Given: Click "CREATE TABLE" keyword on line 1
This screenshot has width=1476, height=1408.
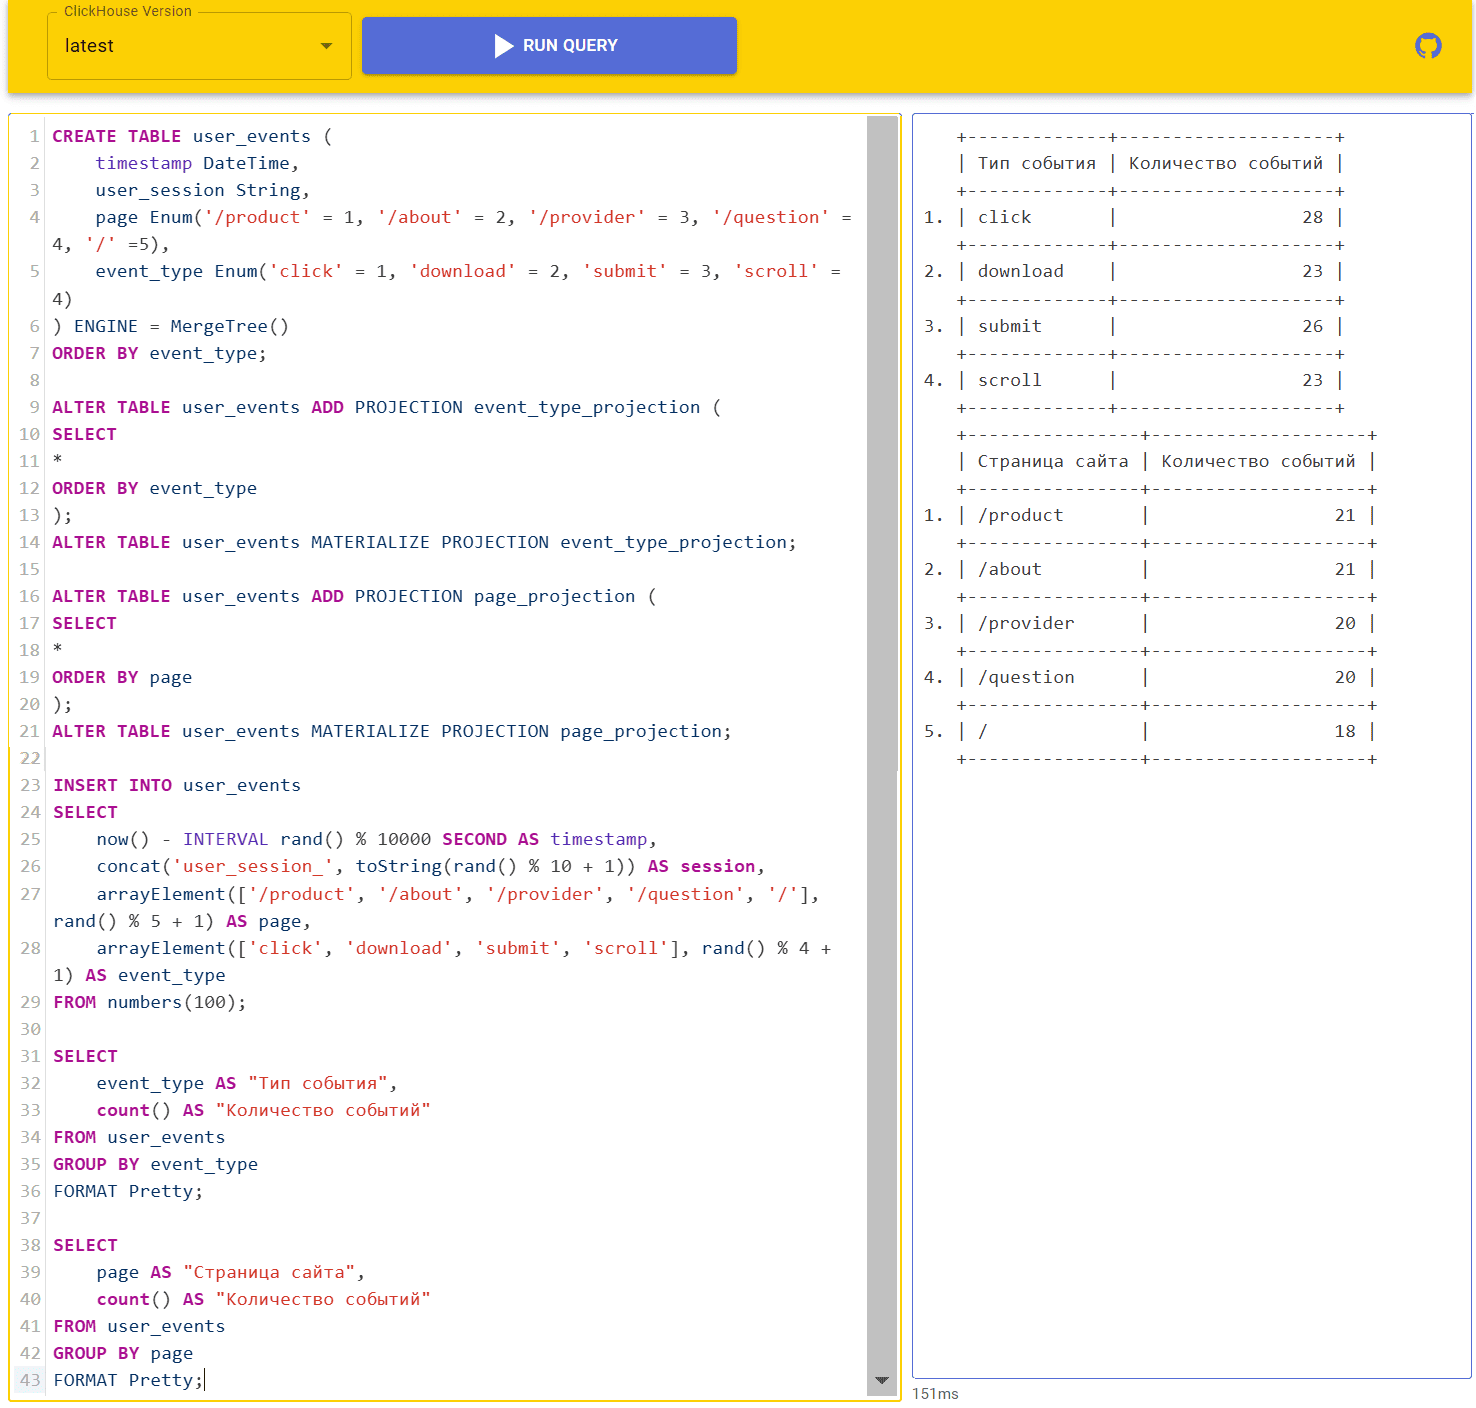Looking at the screenshot, I should tap(116, 136).
